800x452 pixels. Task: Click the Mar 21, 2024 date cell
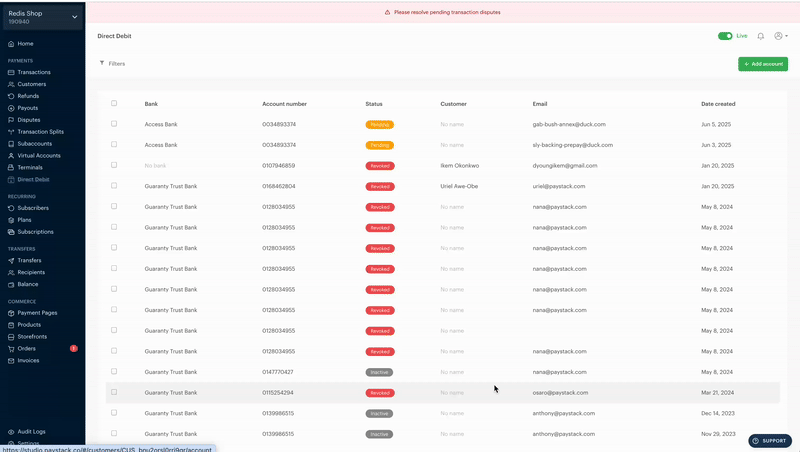[717, 393]
